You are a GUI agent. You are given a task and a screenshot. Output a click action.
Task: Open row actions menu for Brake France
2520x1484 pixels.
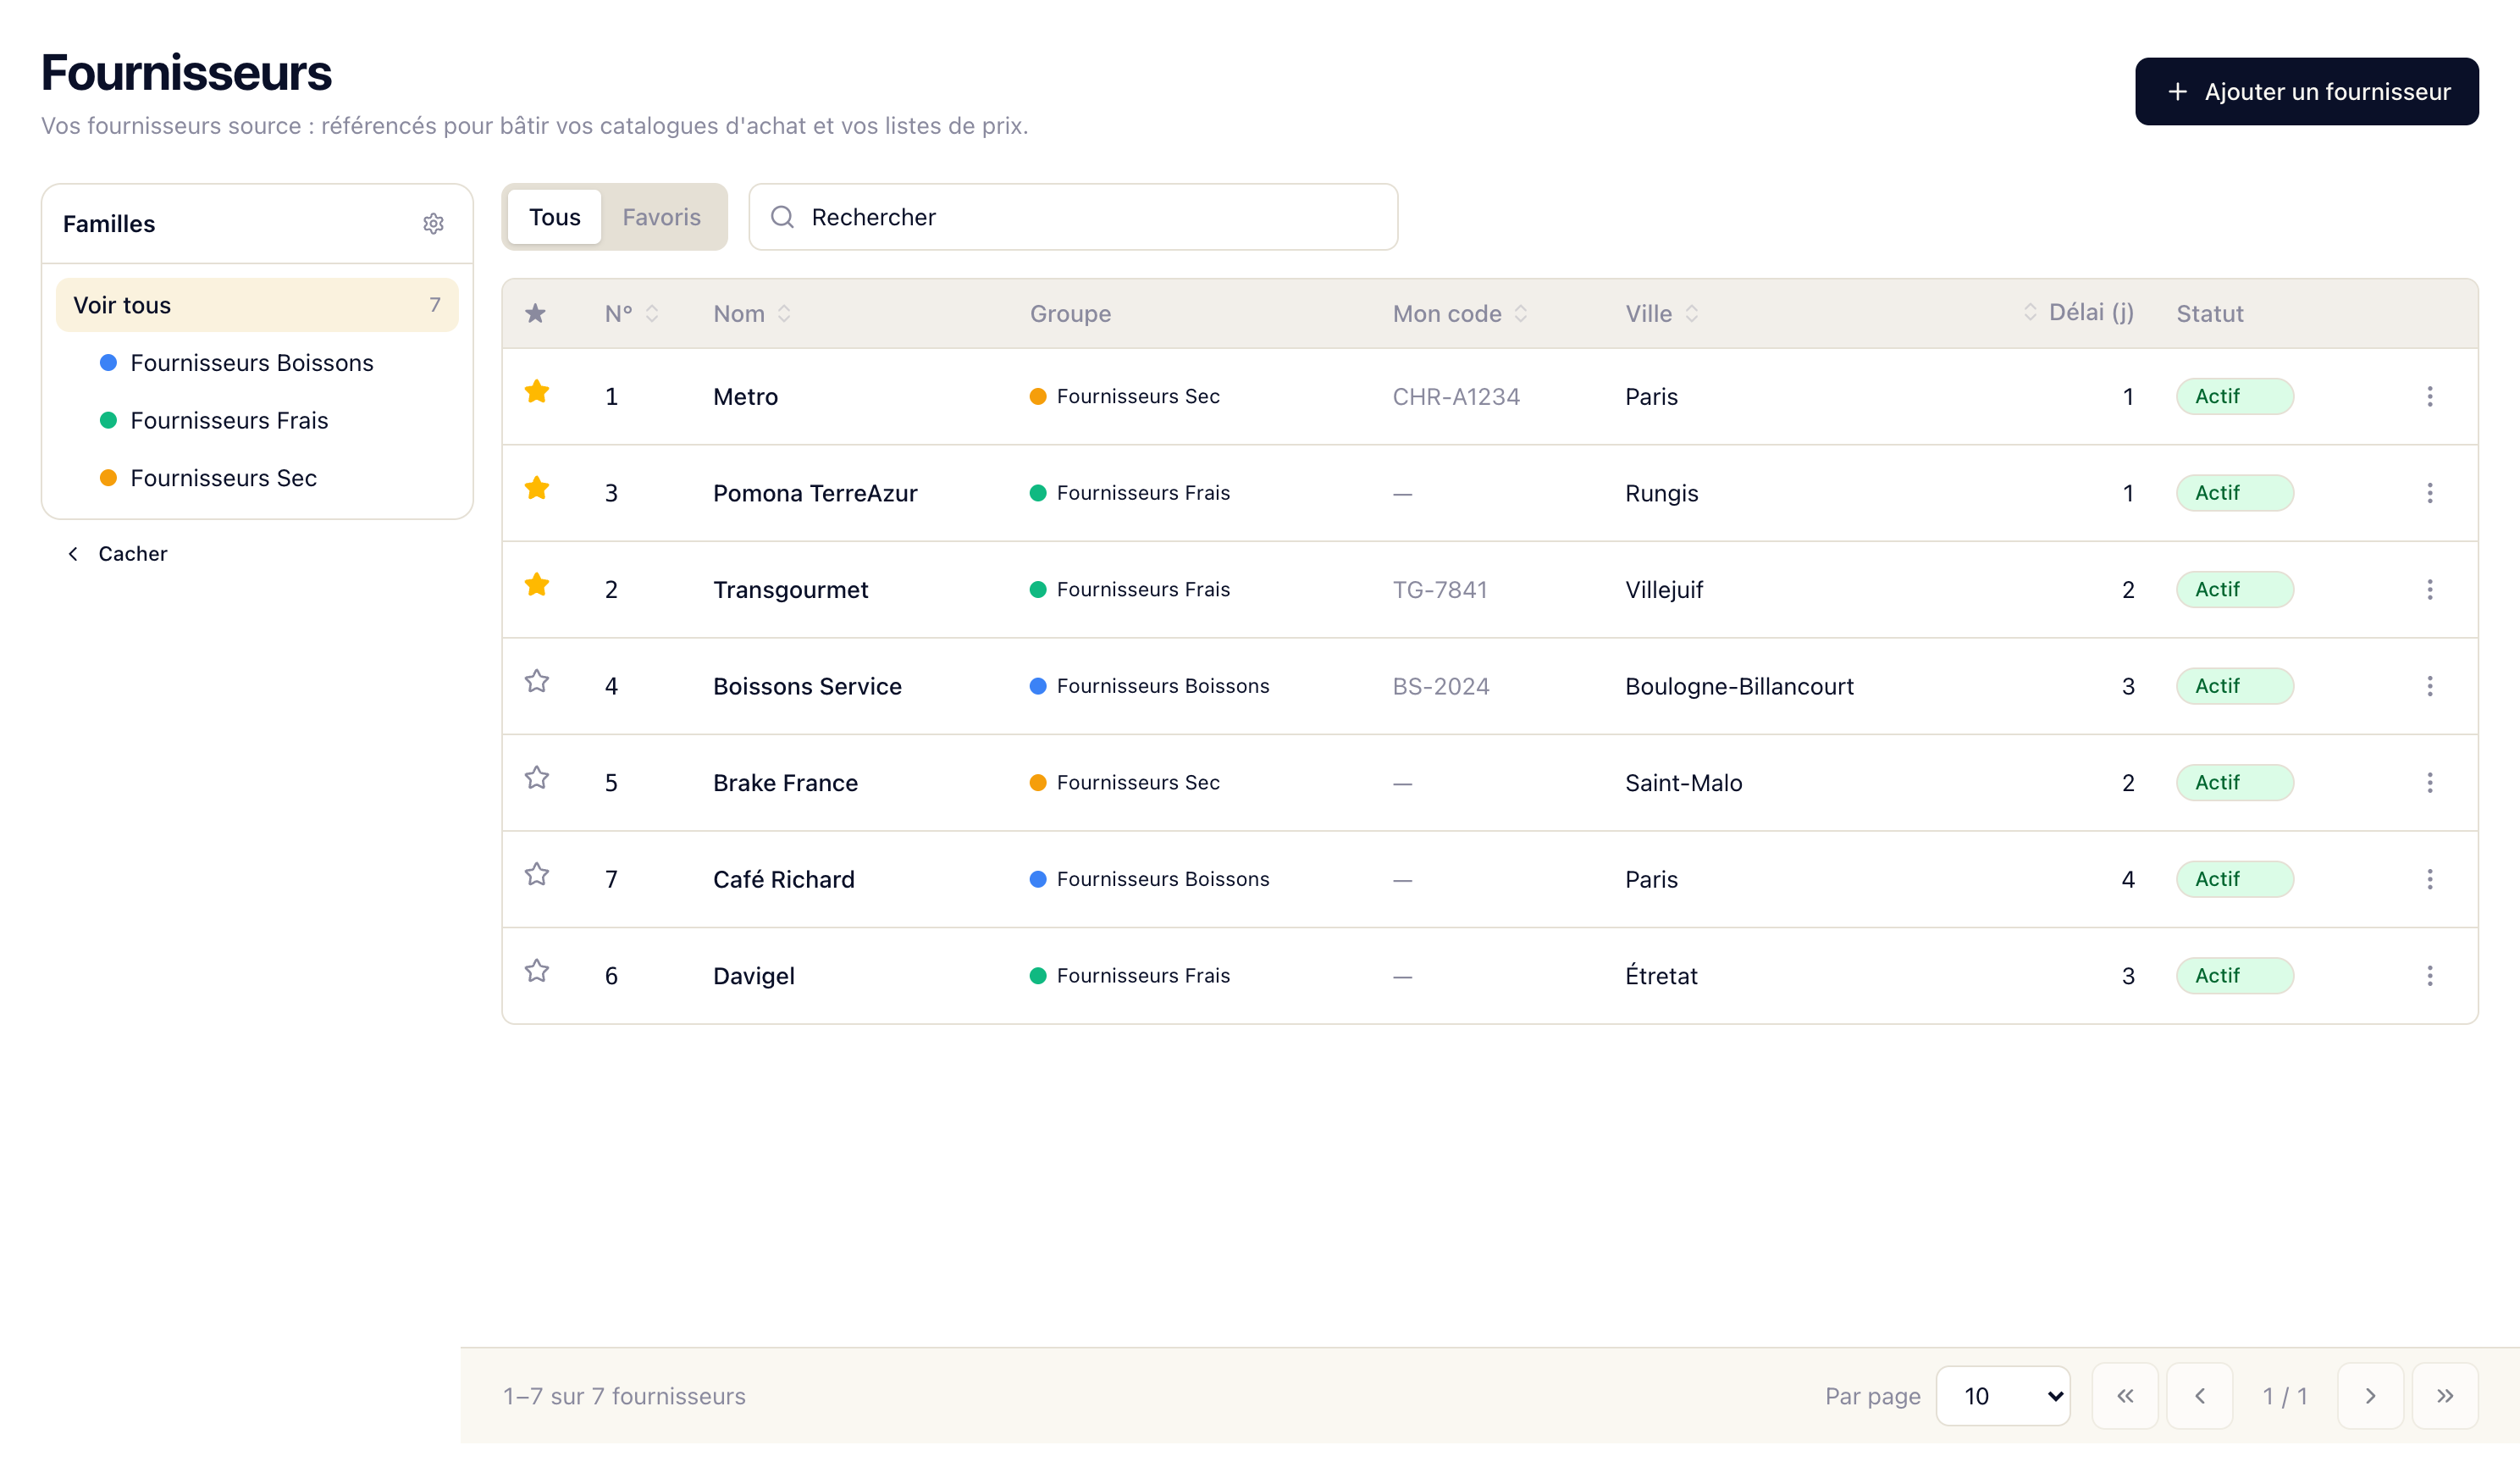2429,783
